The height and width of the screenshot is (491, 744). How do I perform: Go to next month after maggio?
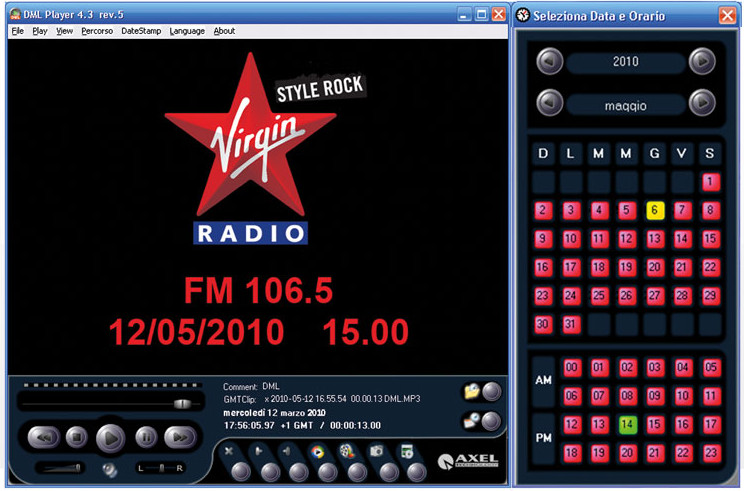(702, 102)
